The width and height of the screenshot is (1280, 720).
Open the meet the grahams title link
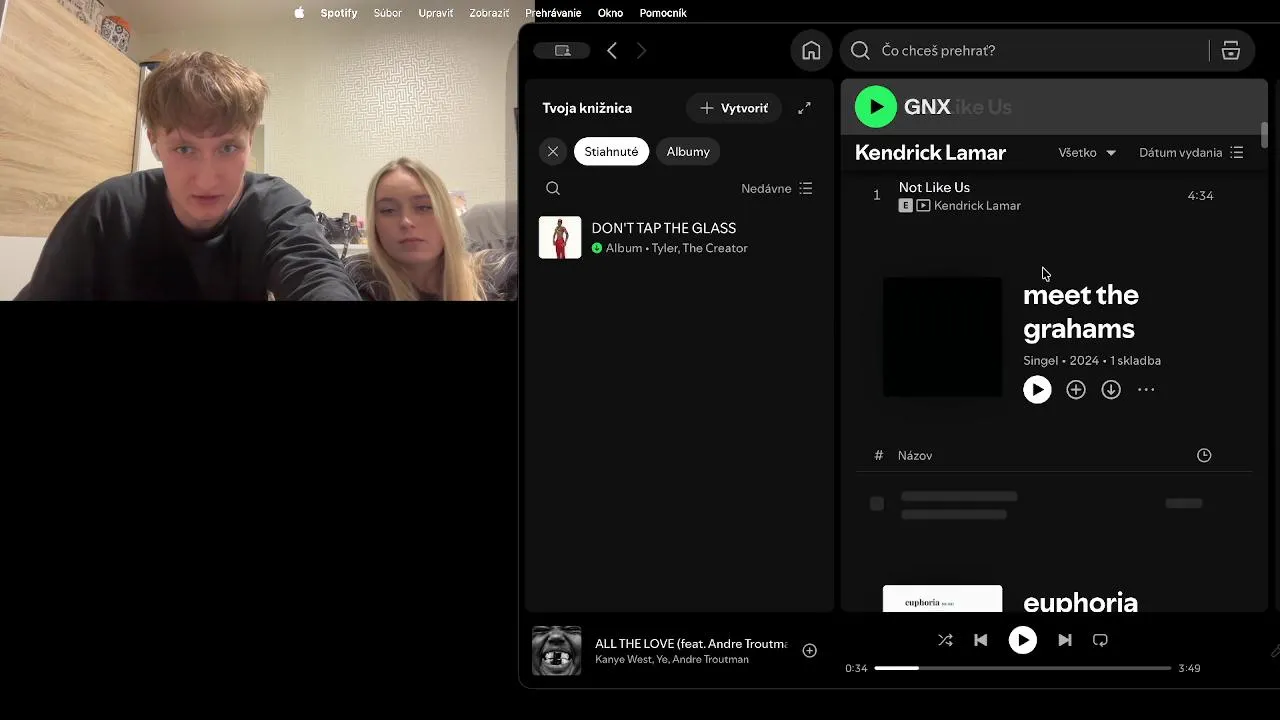pos(1081,311)
